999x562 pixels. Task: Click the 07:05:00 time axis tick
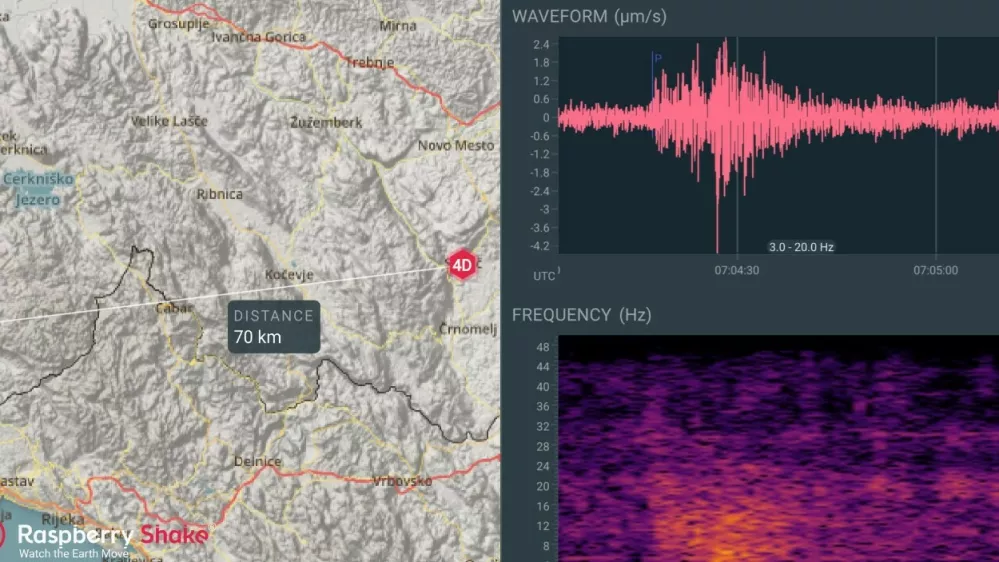(934, 270)
